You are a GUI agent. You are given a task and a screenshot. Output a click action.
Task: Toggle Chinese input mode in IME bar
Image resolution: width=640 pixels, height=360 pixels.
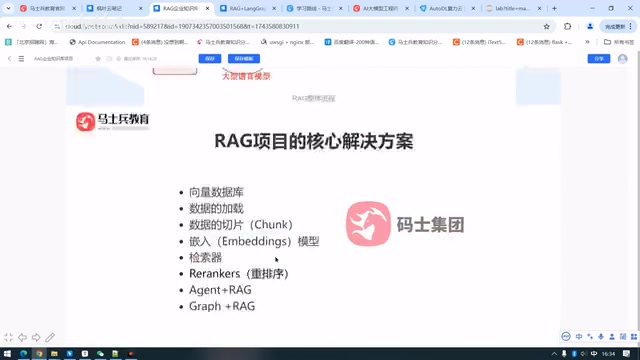(x=579, y=337)
